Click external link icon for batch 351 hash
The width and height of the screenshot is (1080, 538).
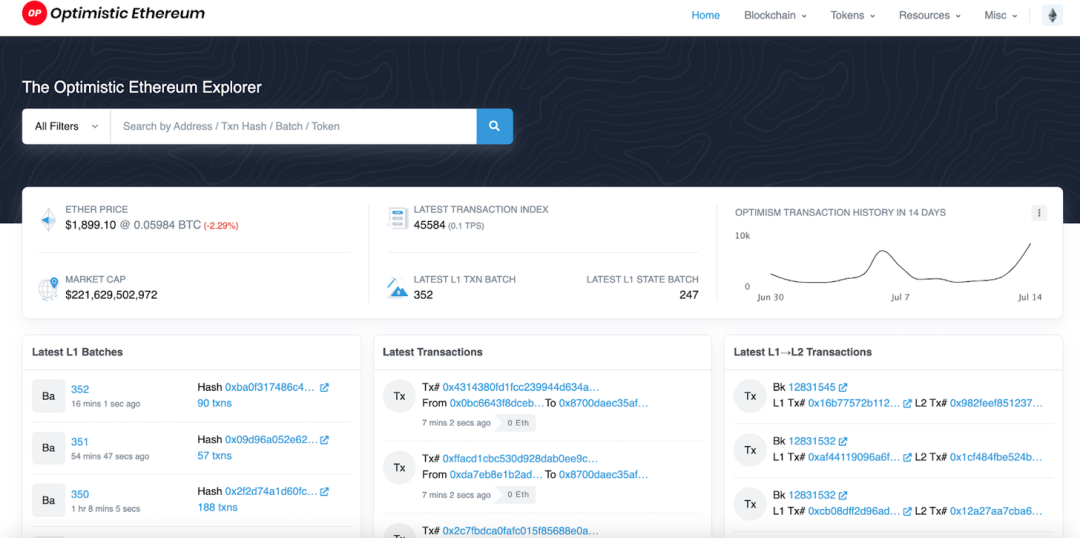[324, 439]
